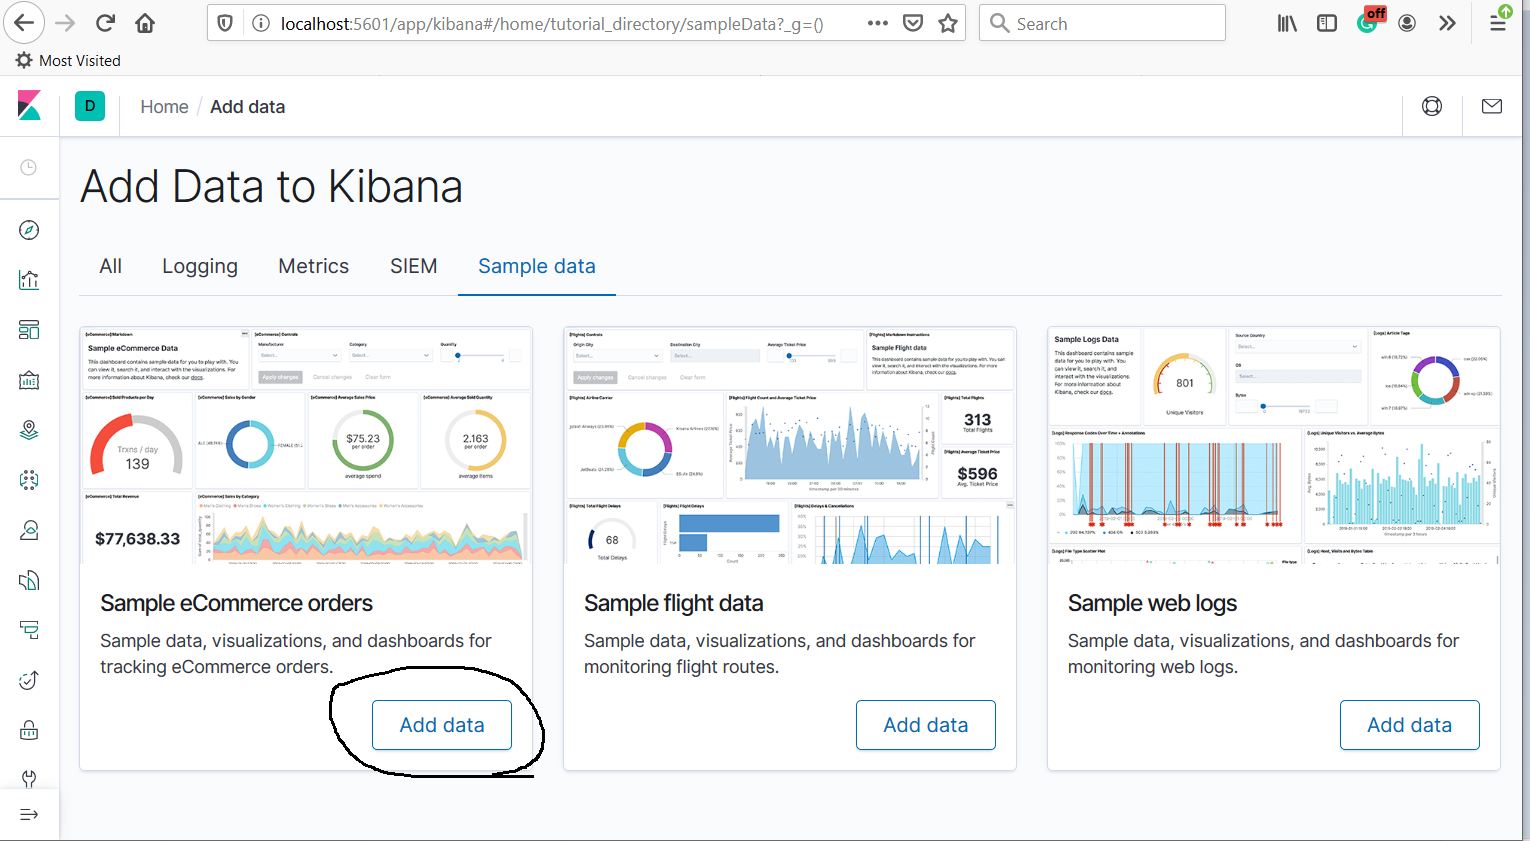Screen dimensions: 1530x841
Task: Open the space selector D avatar
Action: 90,106
